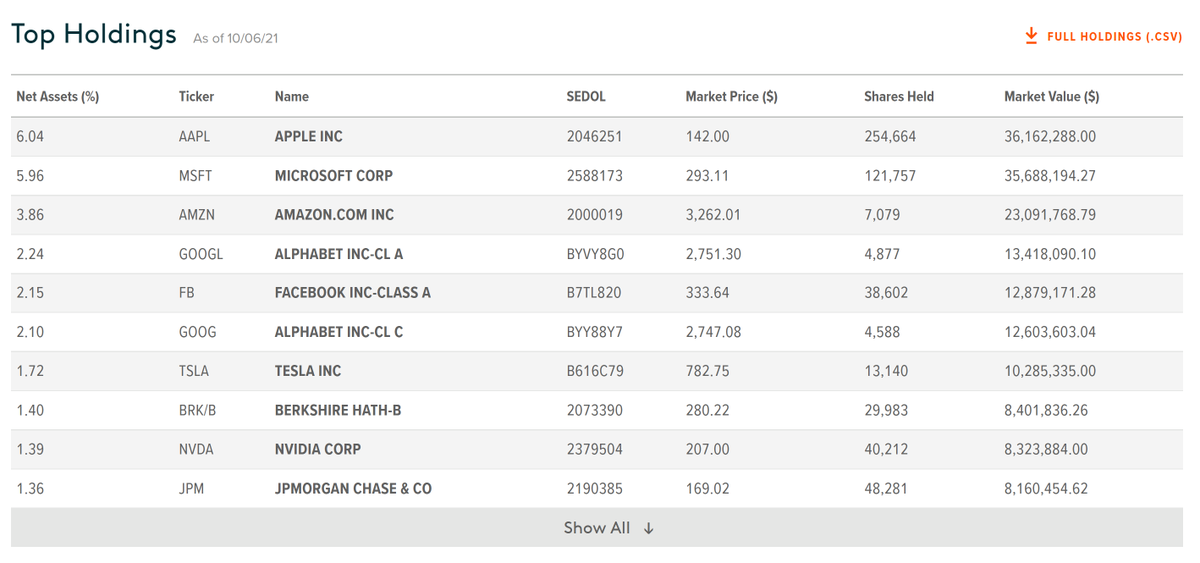The image size is (1200, 563).
Task: Click the GOOGL ticker
Action: (201, 254)
